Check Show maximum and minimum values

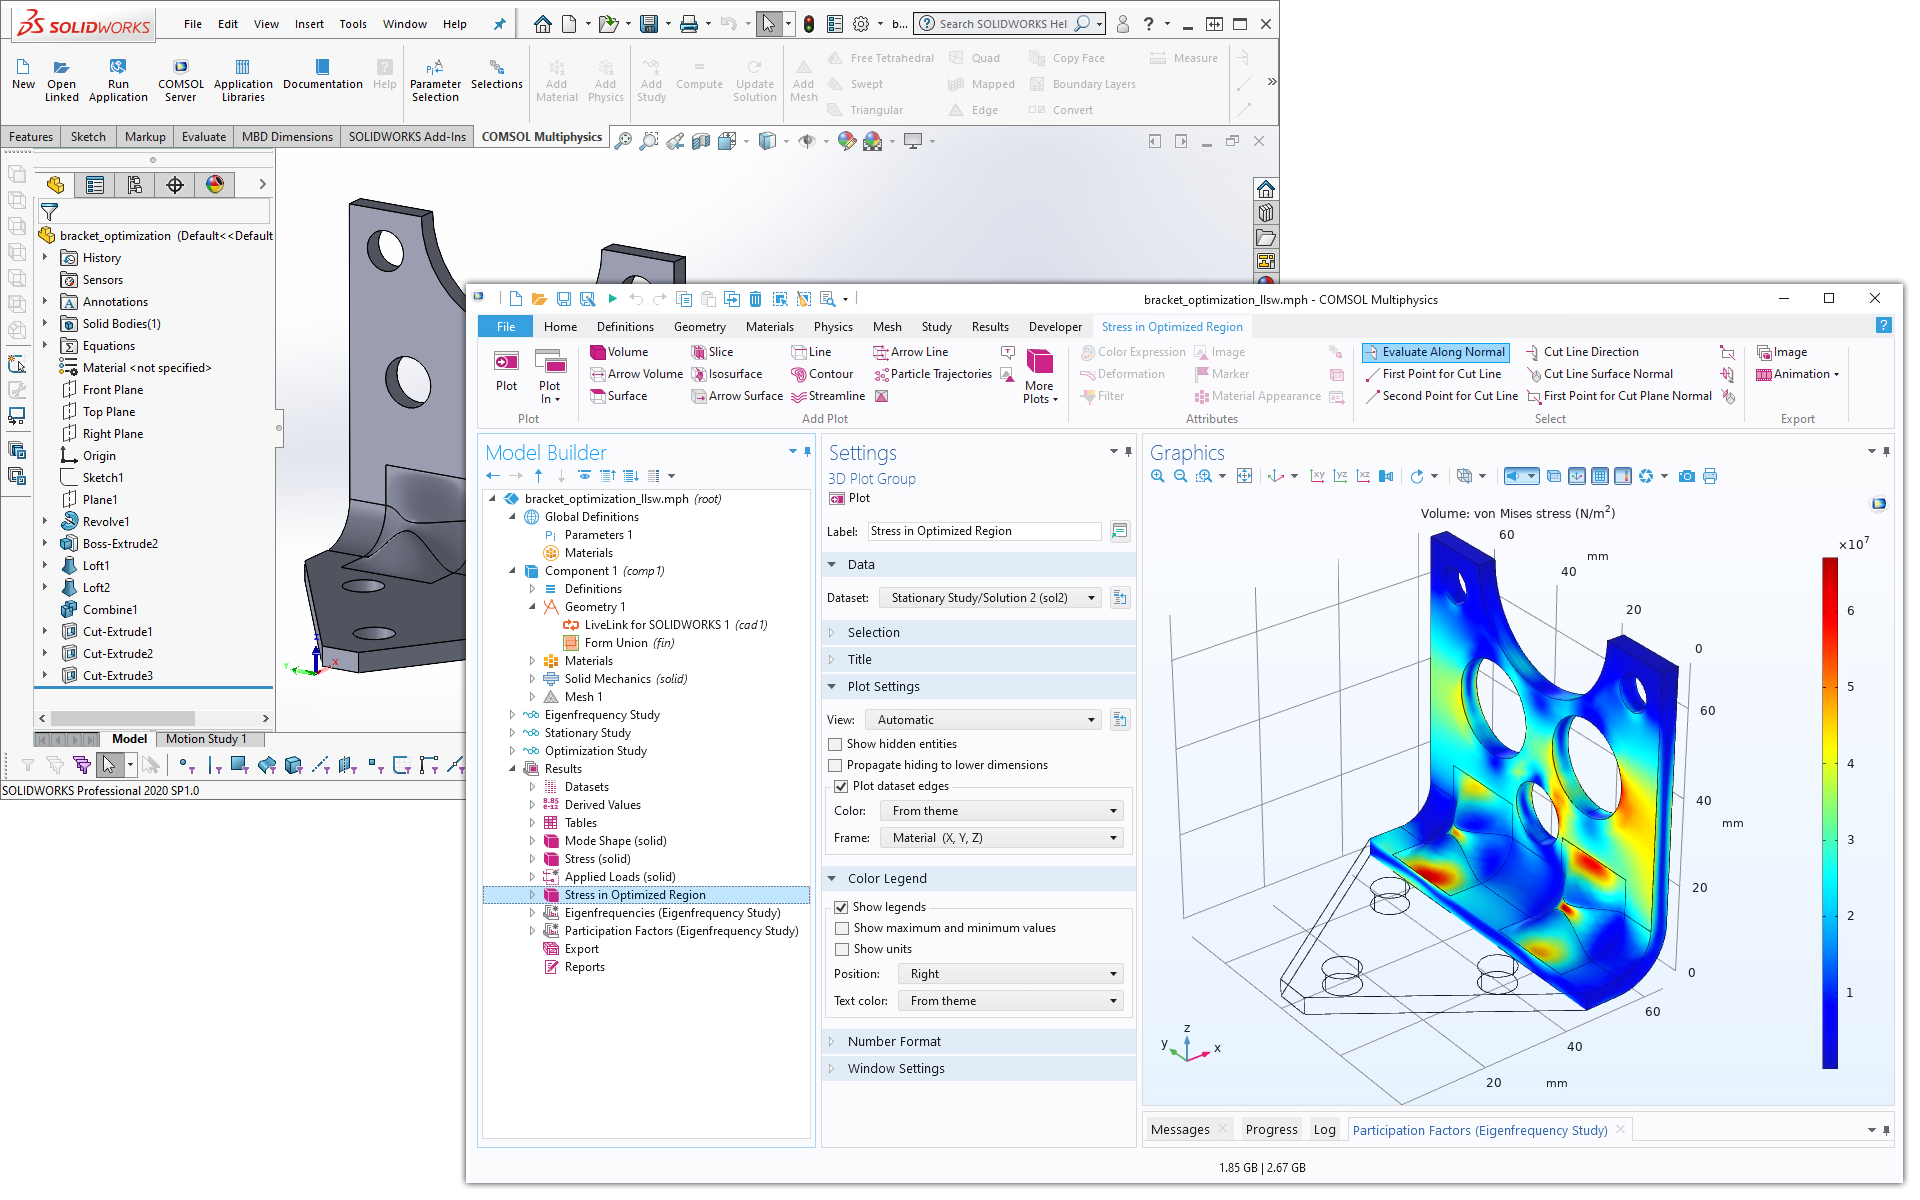click(x=842, y=928)
